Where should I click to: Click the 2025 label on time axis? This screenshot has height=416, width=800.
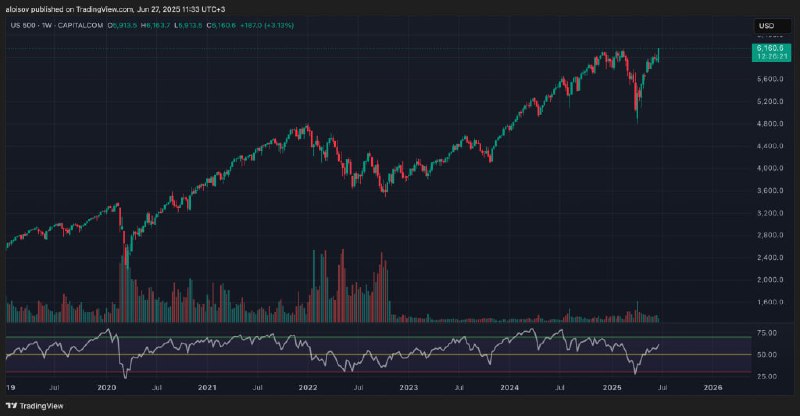[x=612, y=388]
